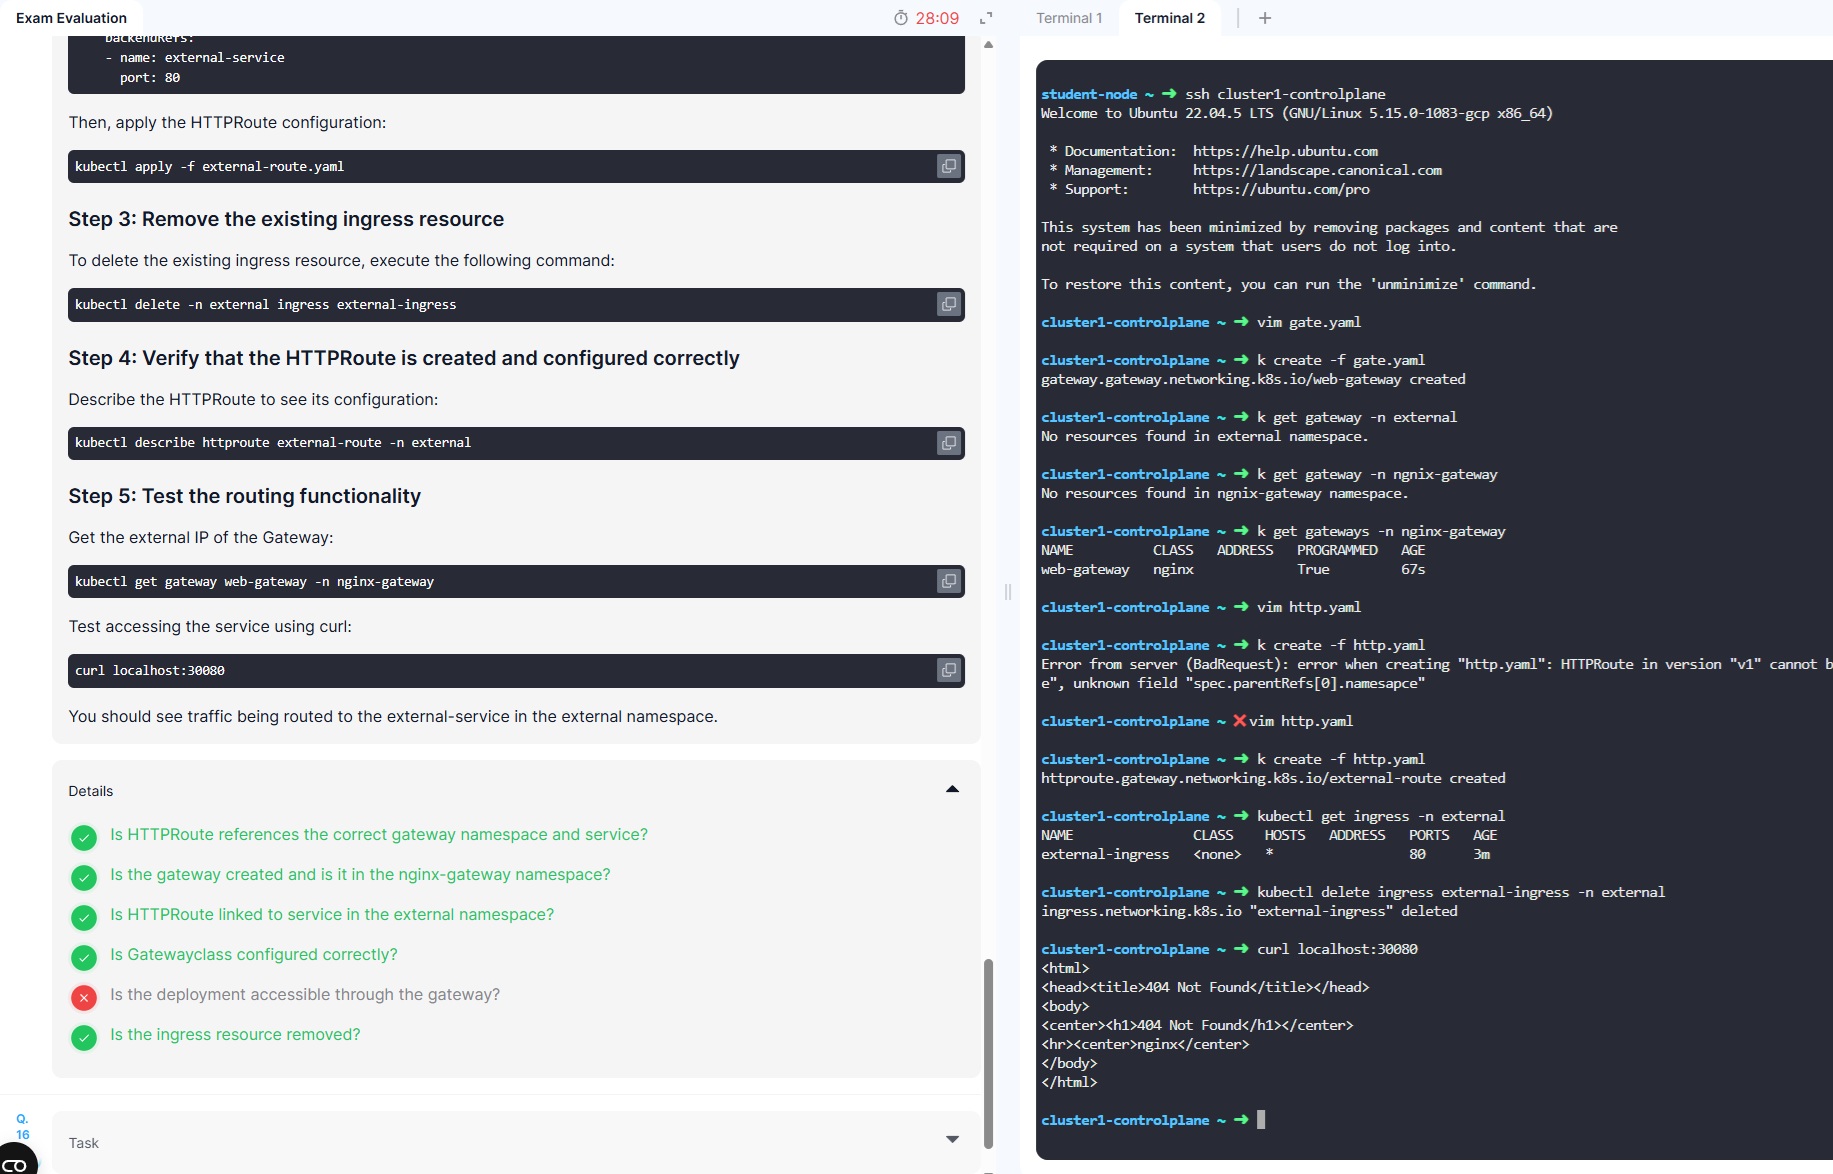Image resolution: width=1833 pixels, height=1174 pixels.
Task: Click 'Is Gatewayclass configured correctly?' text
Action: click(254, 954)
